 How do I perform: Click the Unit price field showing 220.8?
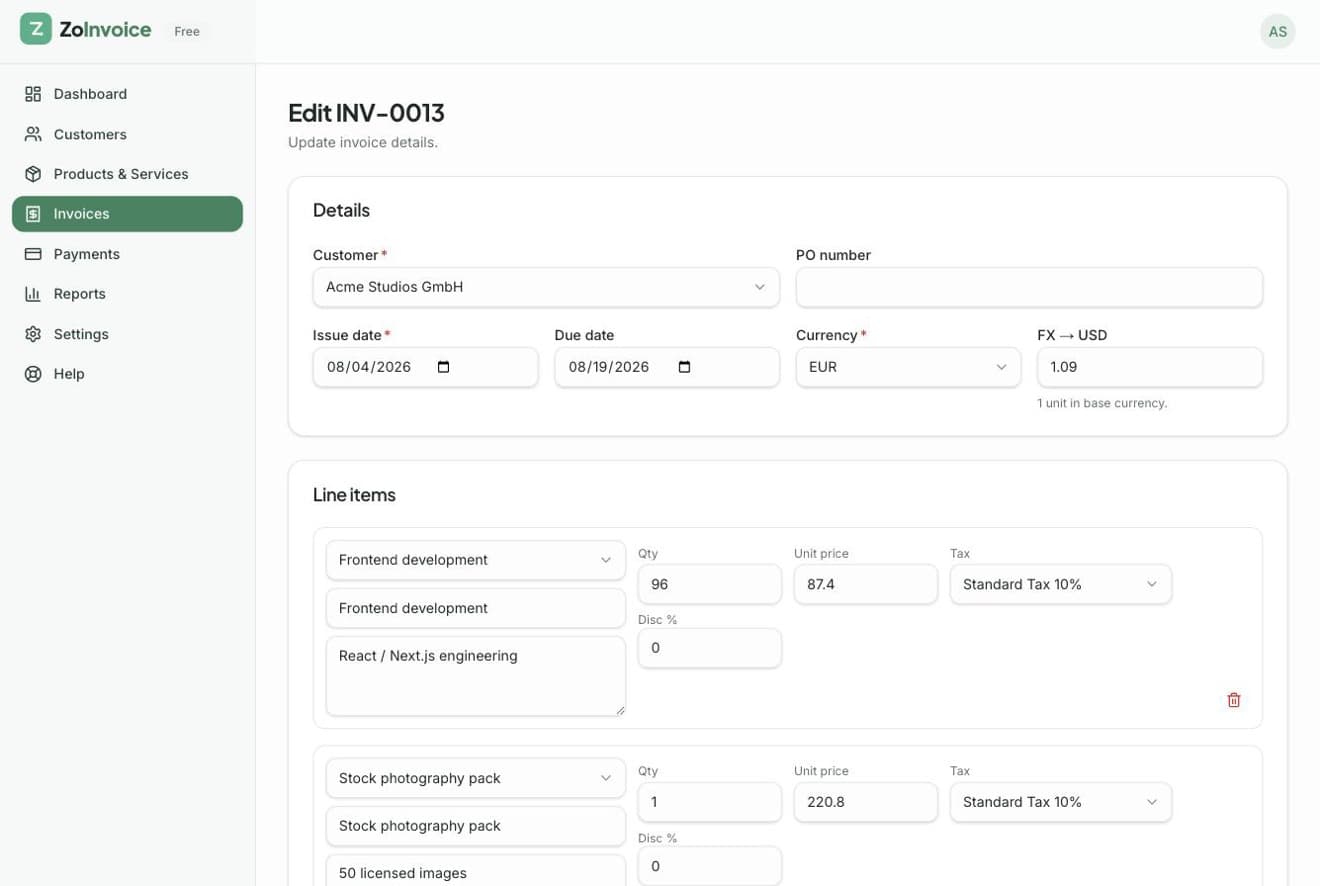tap(866, 802)
